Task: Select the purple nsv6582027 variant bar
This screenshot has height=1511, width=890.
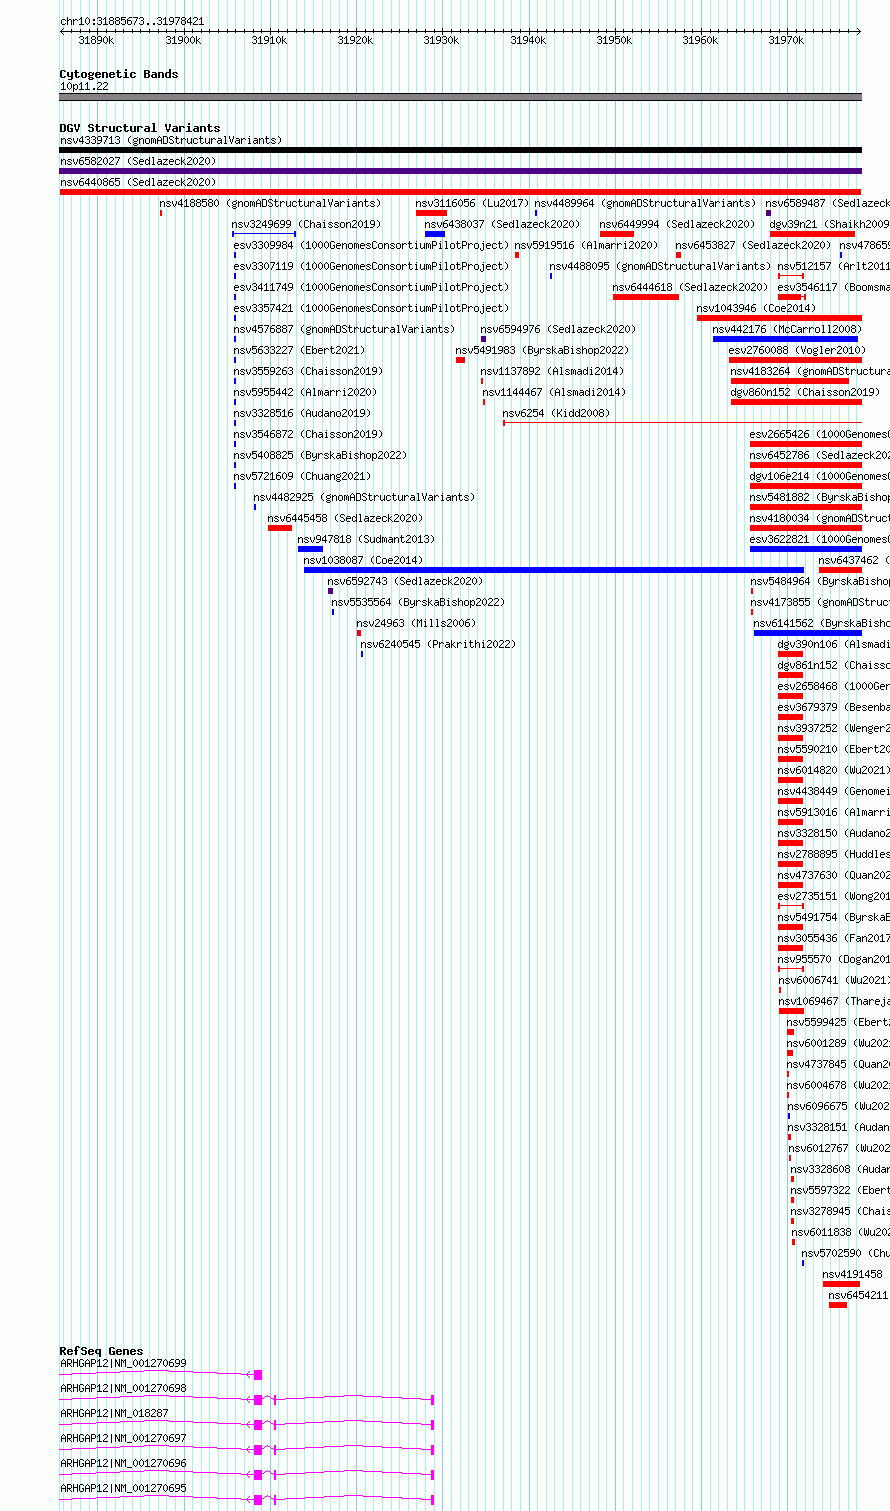Action: tap(460, 171)
